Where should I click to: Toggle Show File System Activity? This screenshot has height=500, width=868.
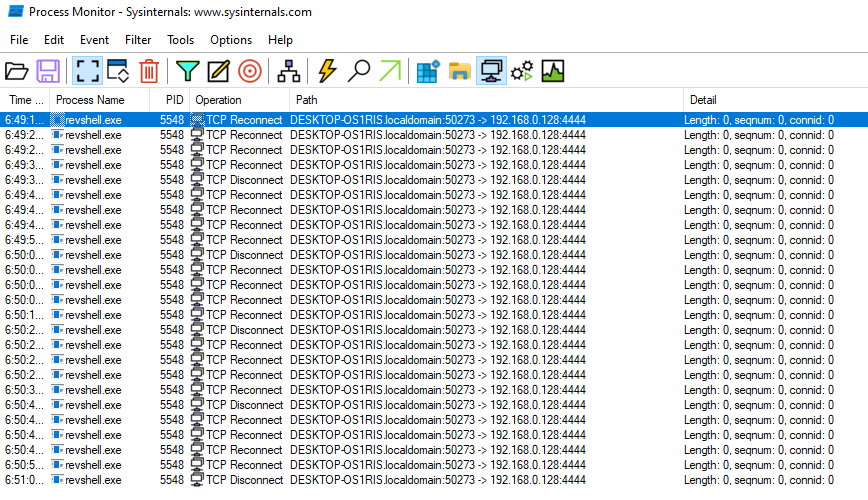[459, 71]
